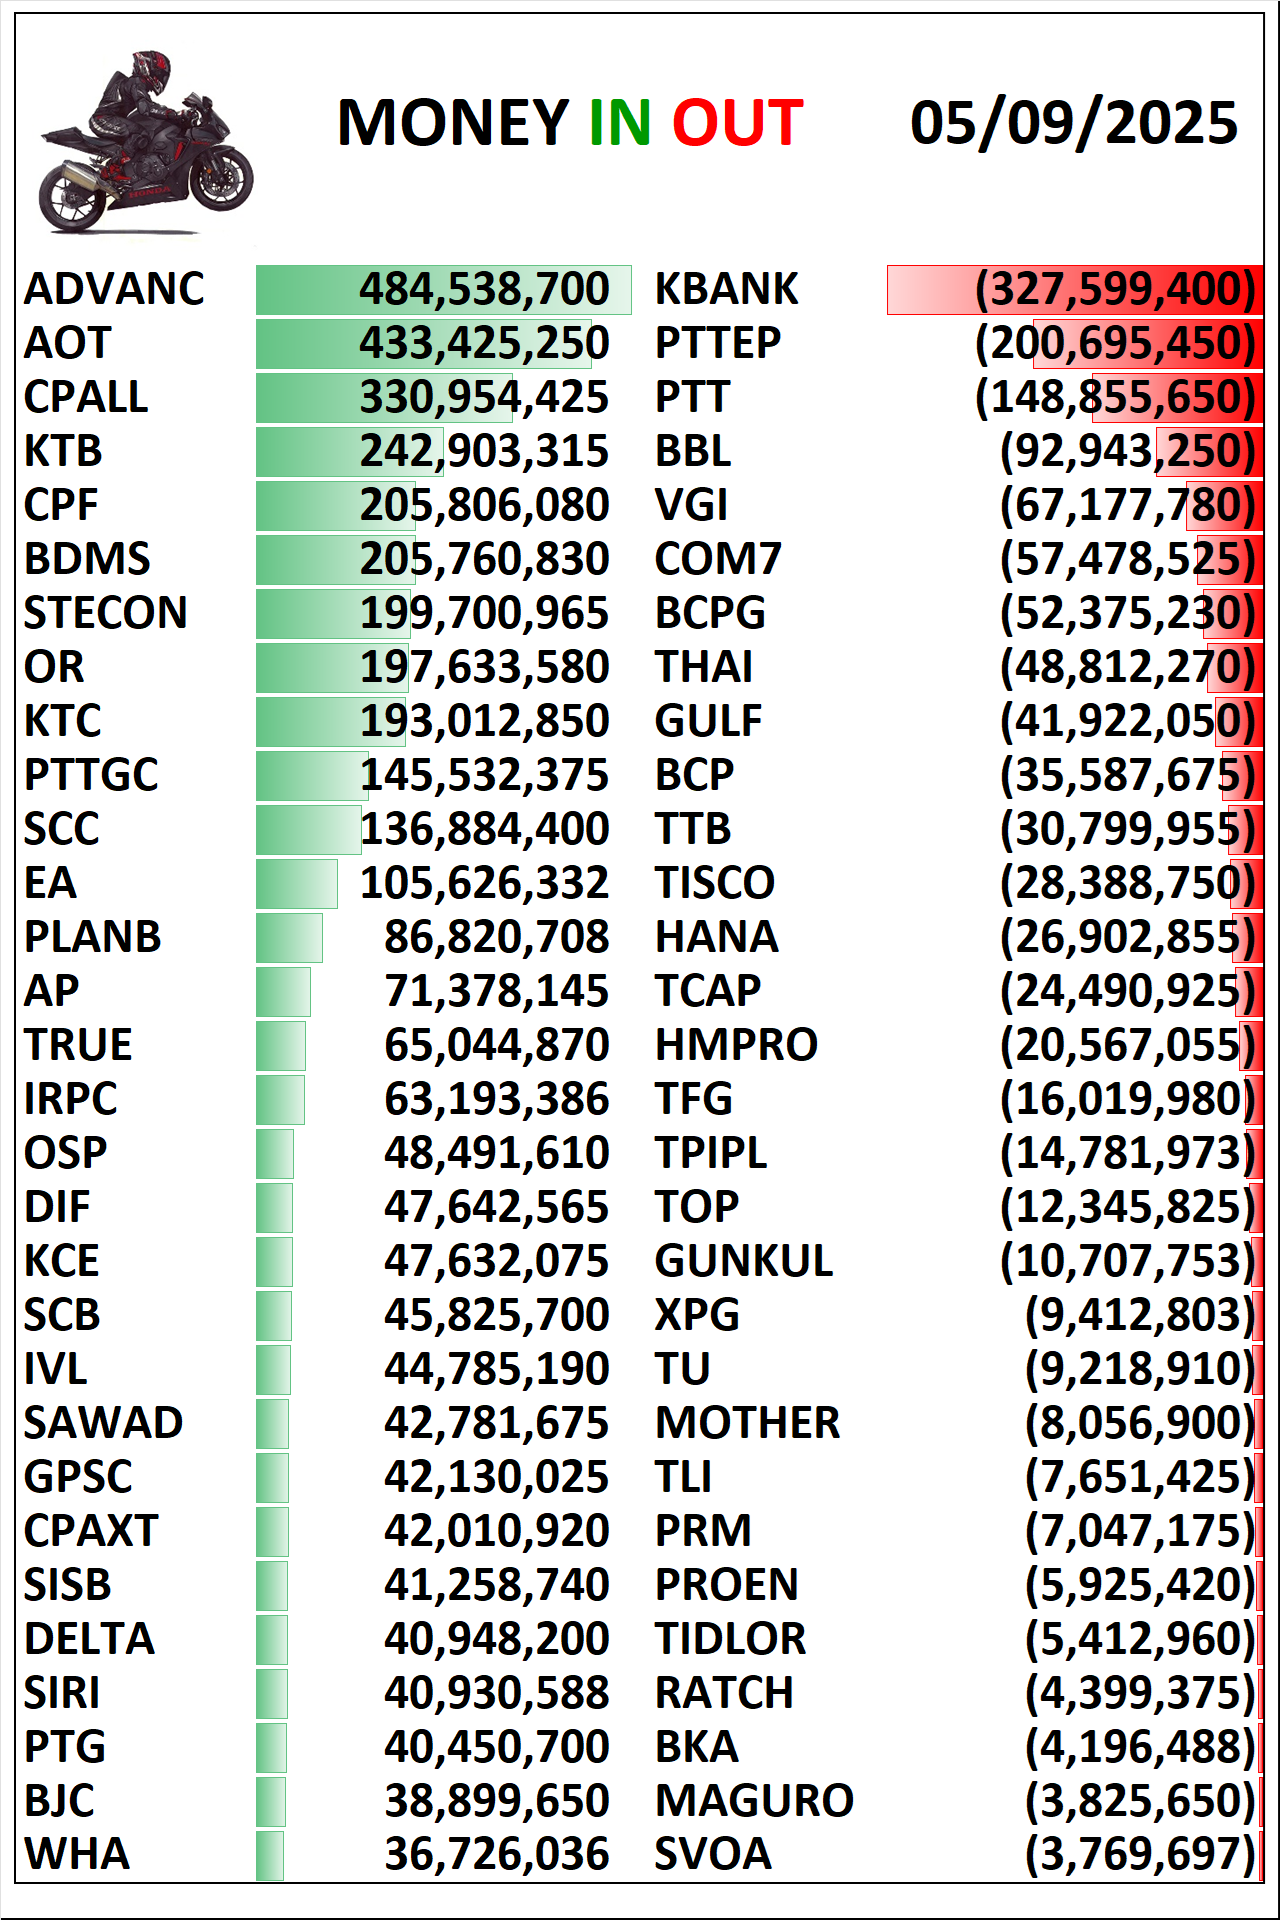This screenshot has height=1920, width=1280.
Task: Click the MOTHER ticker label
Action: pyautogui.click(x=747, y=1423)
